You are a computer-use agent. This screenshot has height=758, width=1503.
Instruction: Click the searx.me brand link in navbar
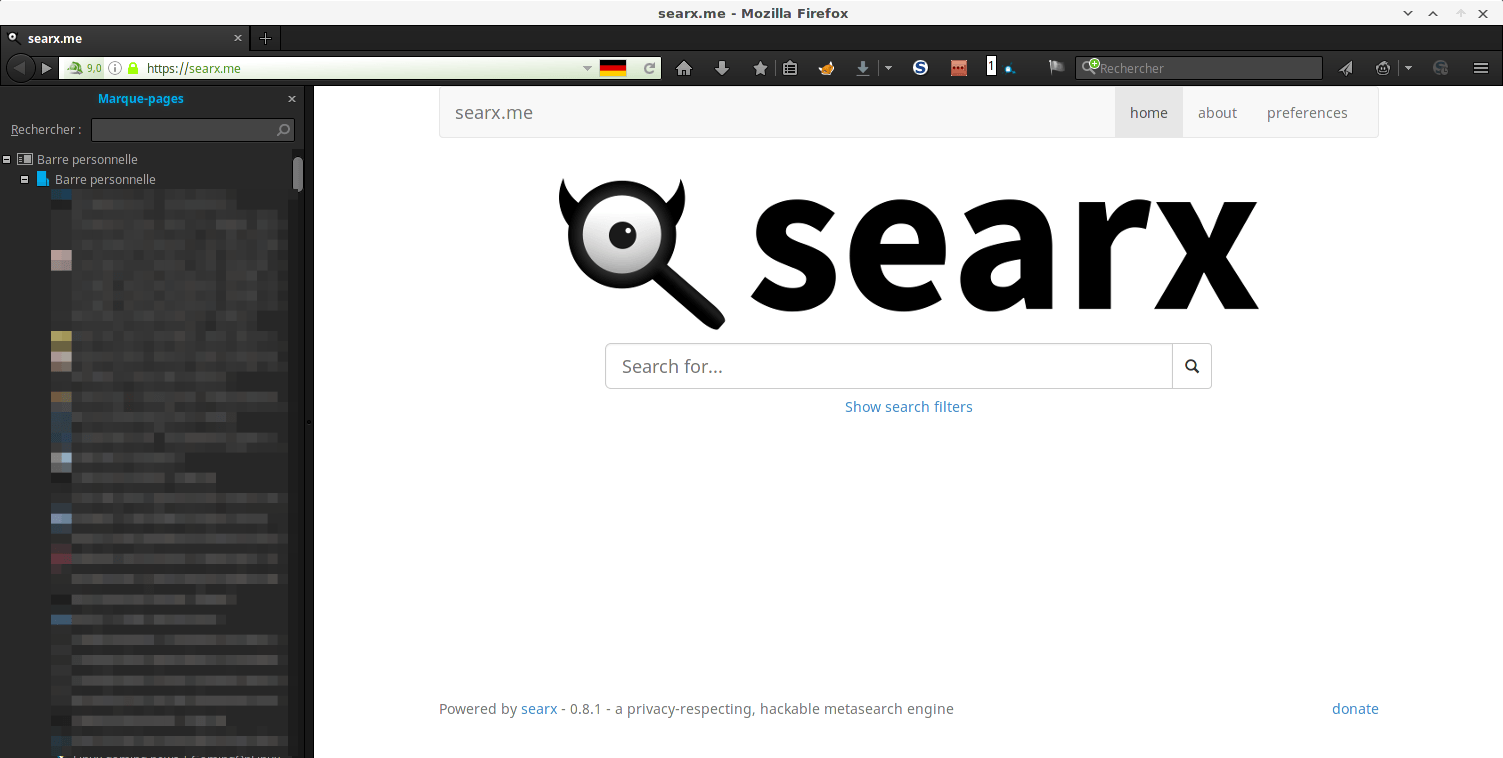[494, 113]
